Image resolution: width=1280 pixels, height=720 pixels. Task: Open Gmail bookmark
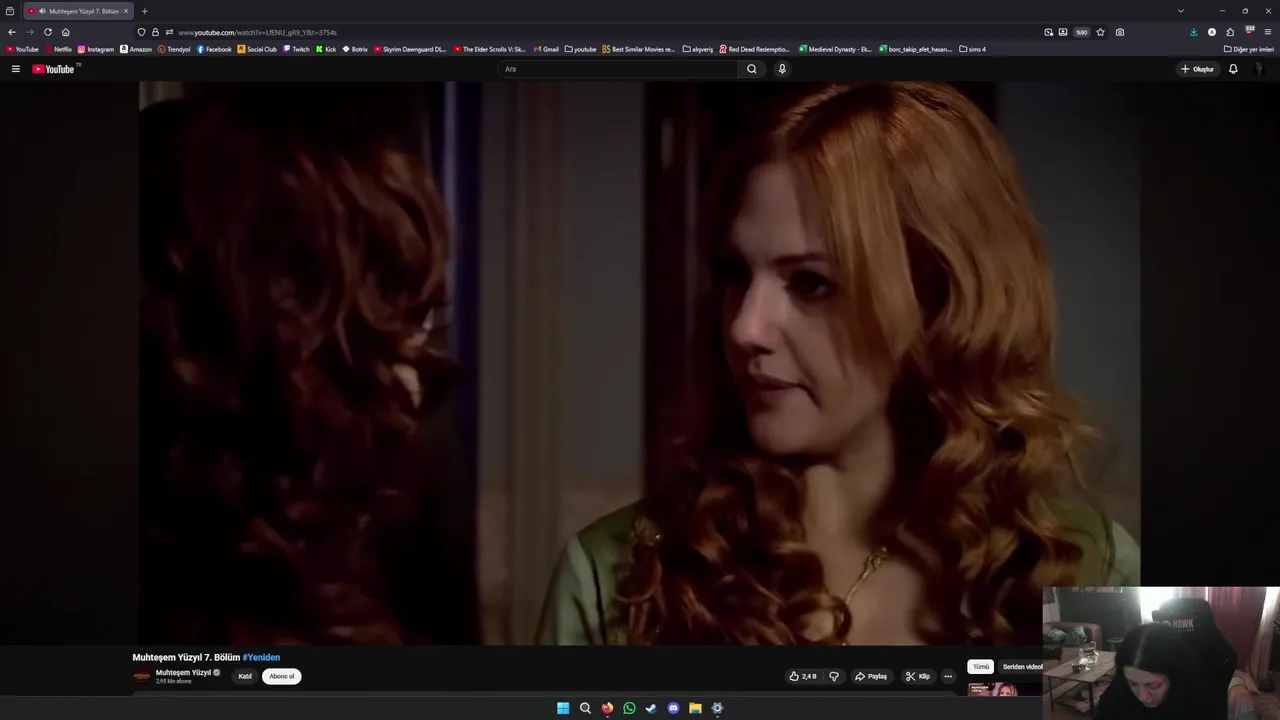point(546,49)
